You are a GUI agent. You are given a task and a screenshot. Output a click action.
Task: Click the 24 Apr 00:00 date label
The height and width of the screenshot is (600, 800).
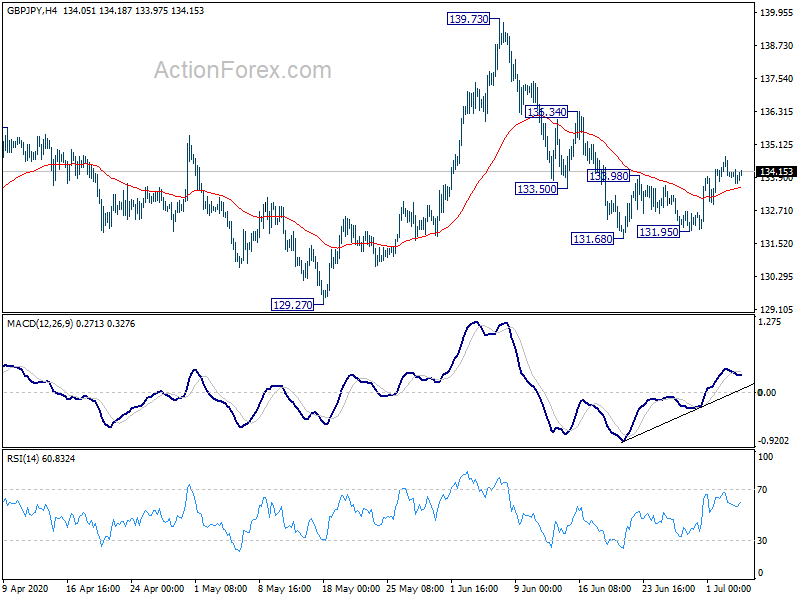[x=157, y=589]
